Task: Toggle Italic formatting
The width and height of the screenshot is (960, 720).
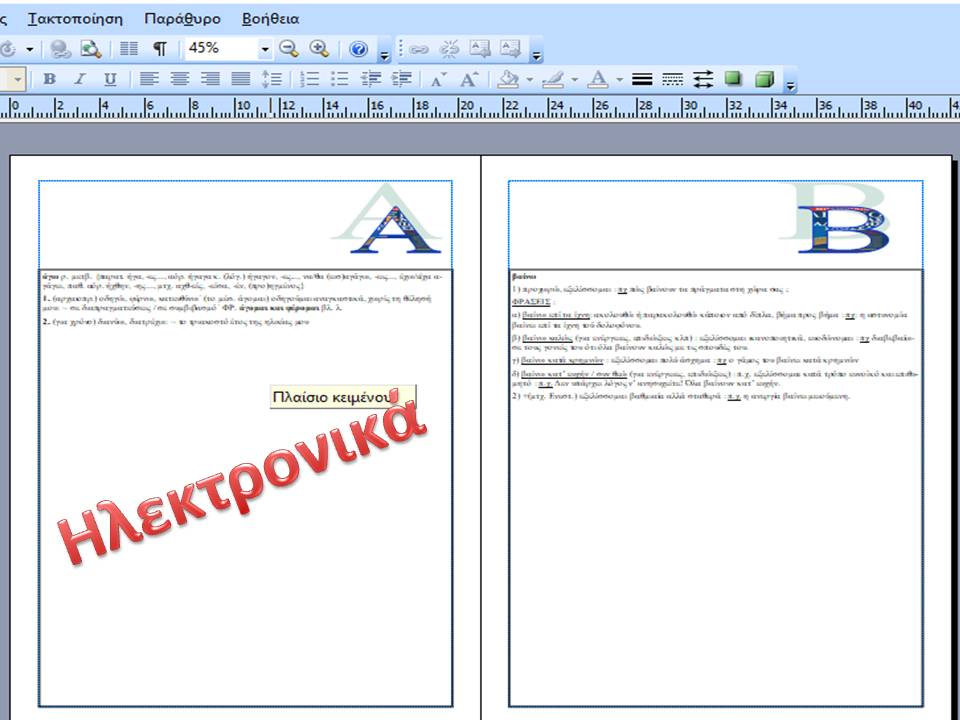Action: pyautogui.click(x=80, y=79)
